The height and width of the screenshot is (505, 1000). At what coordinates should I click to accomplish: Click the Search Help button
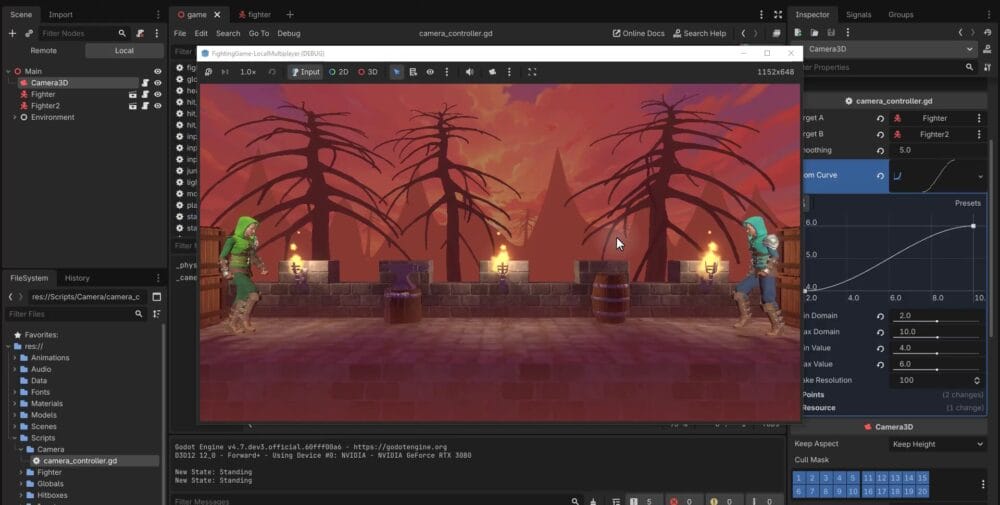700,33
